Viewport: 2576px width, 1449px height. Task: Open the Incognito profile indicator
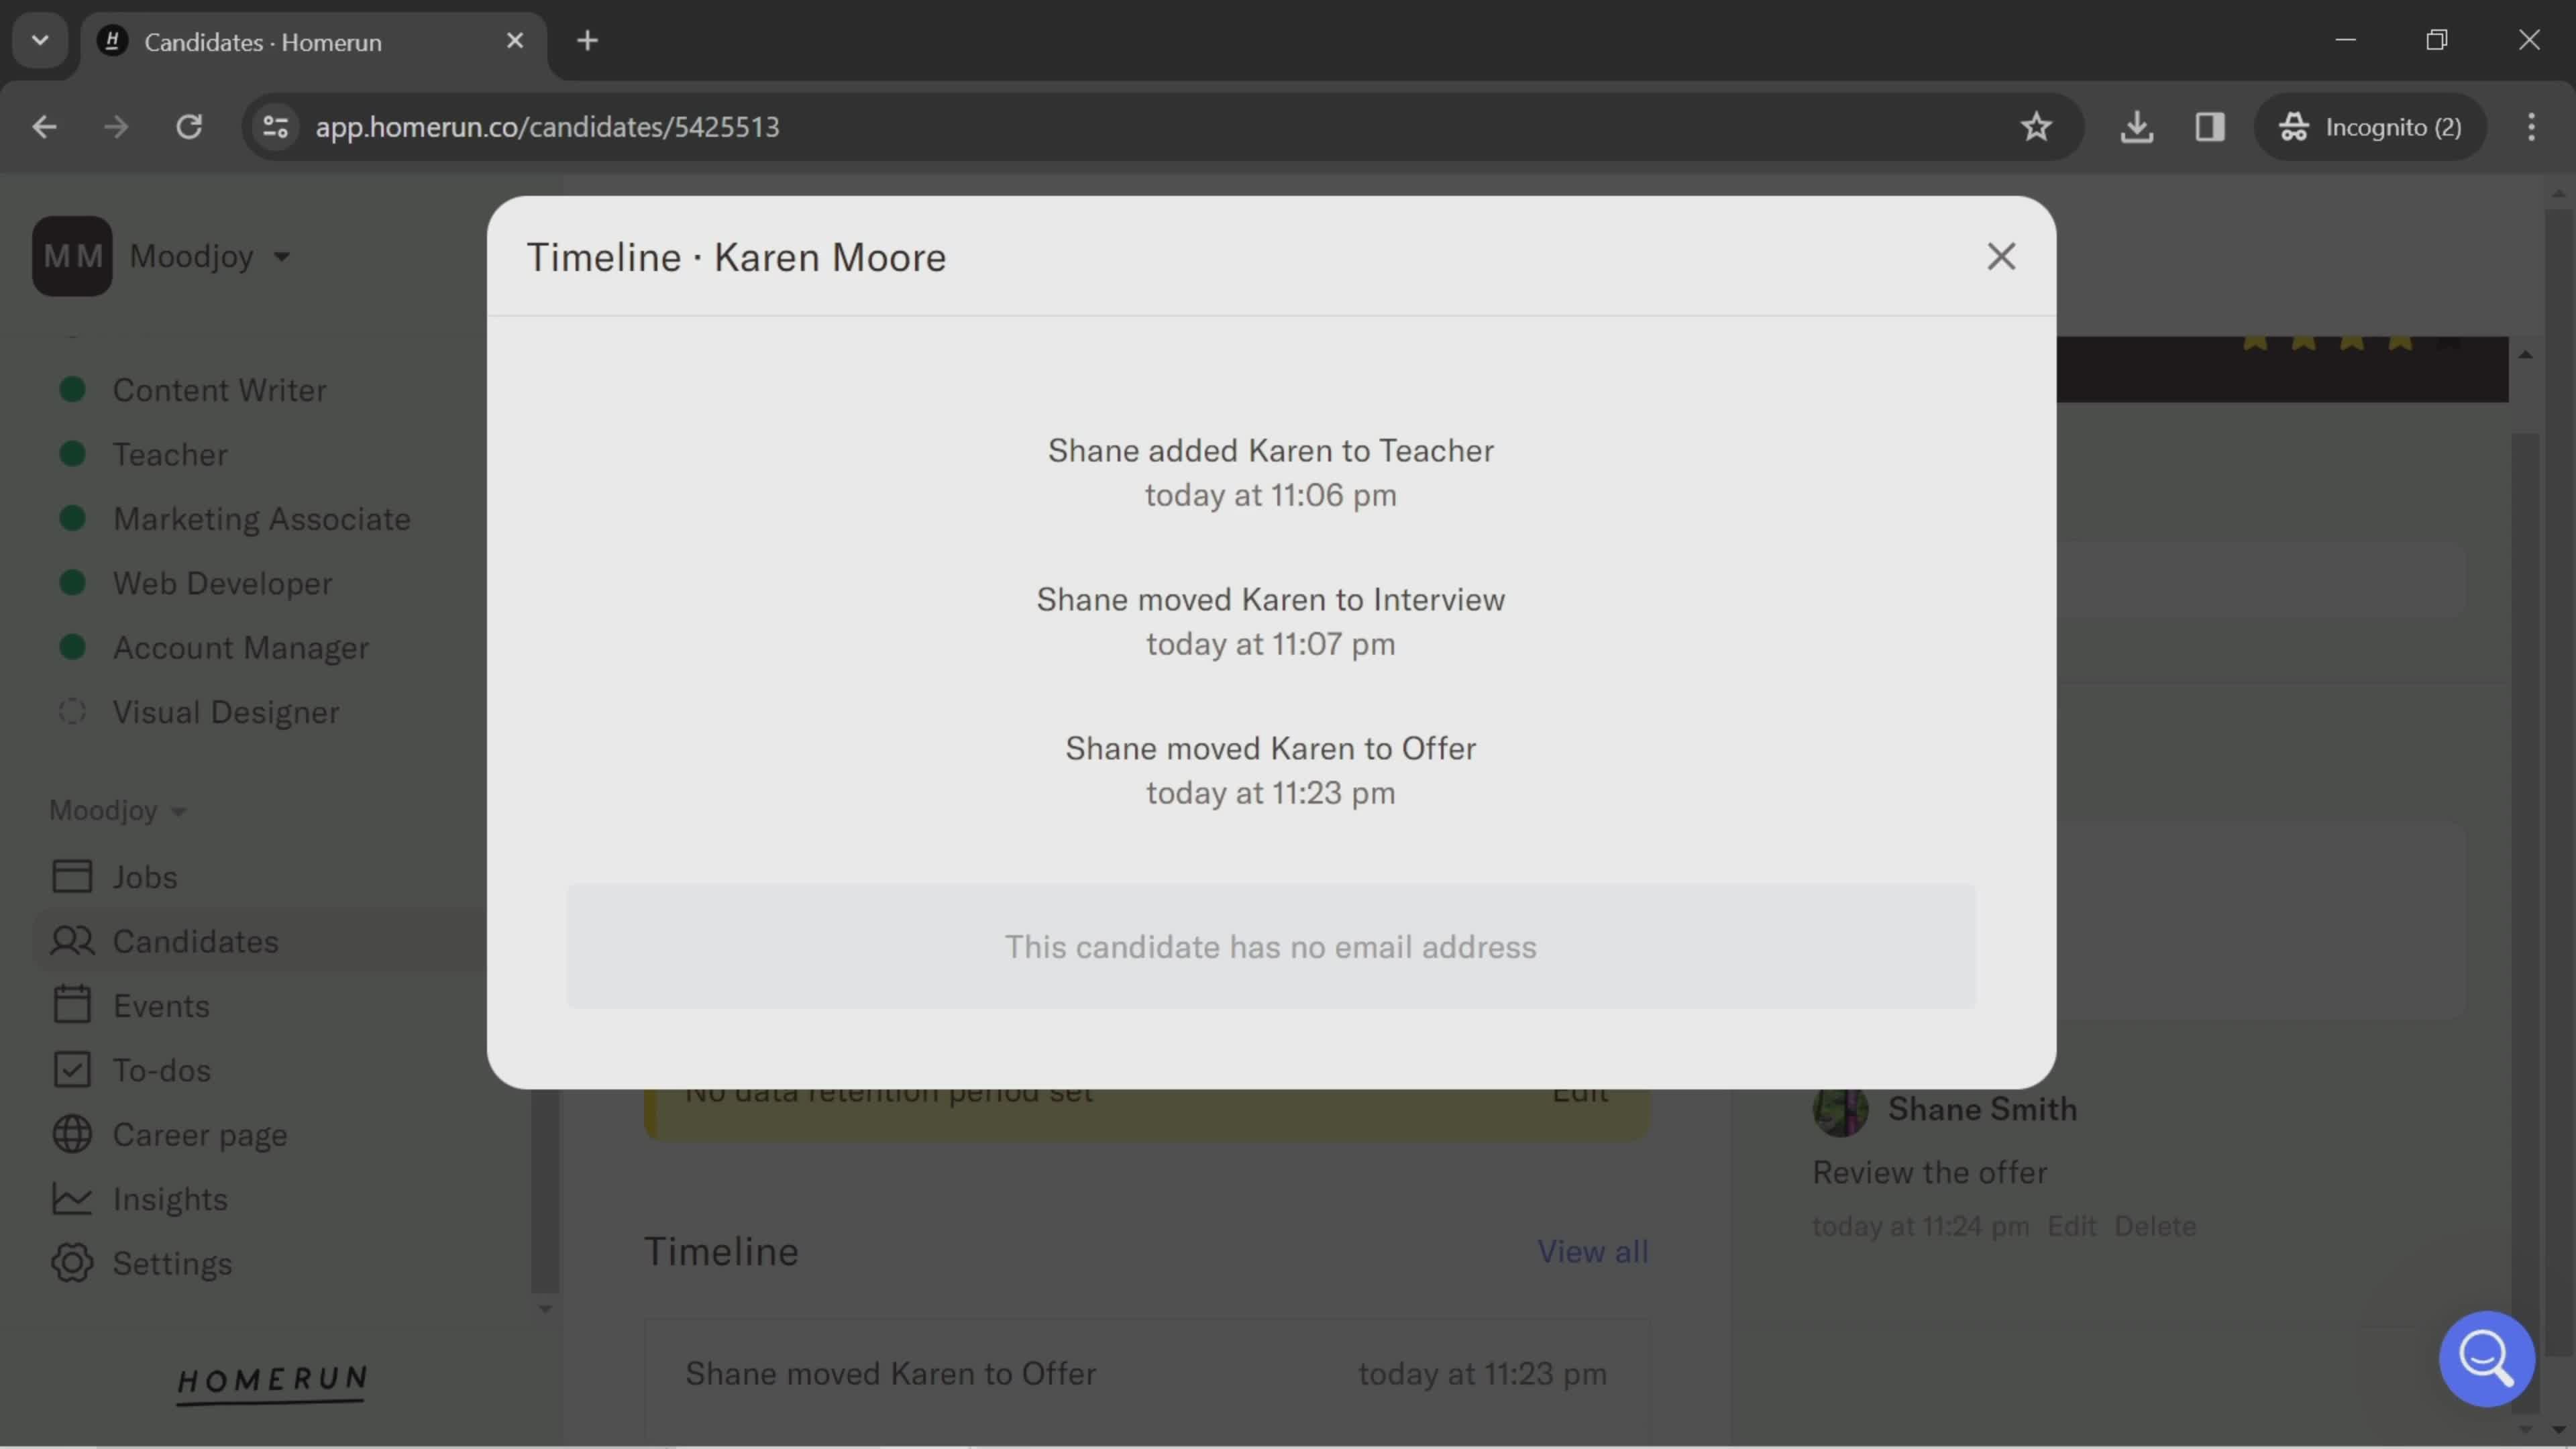(2369, 127)
